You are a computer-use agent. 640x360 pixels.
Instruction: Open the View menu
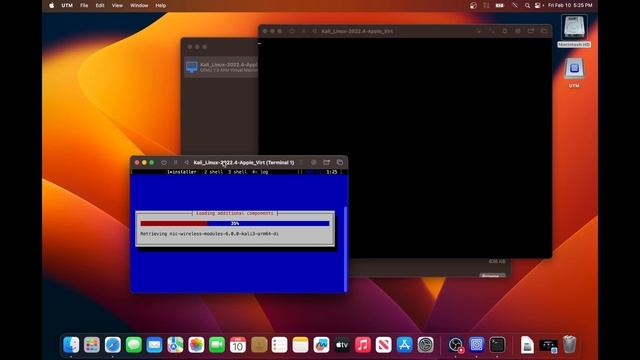click(x=117, y=5)
